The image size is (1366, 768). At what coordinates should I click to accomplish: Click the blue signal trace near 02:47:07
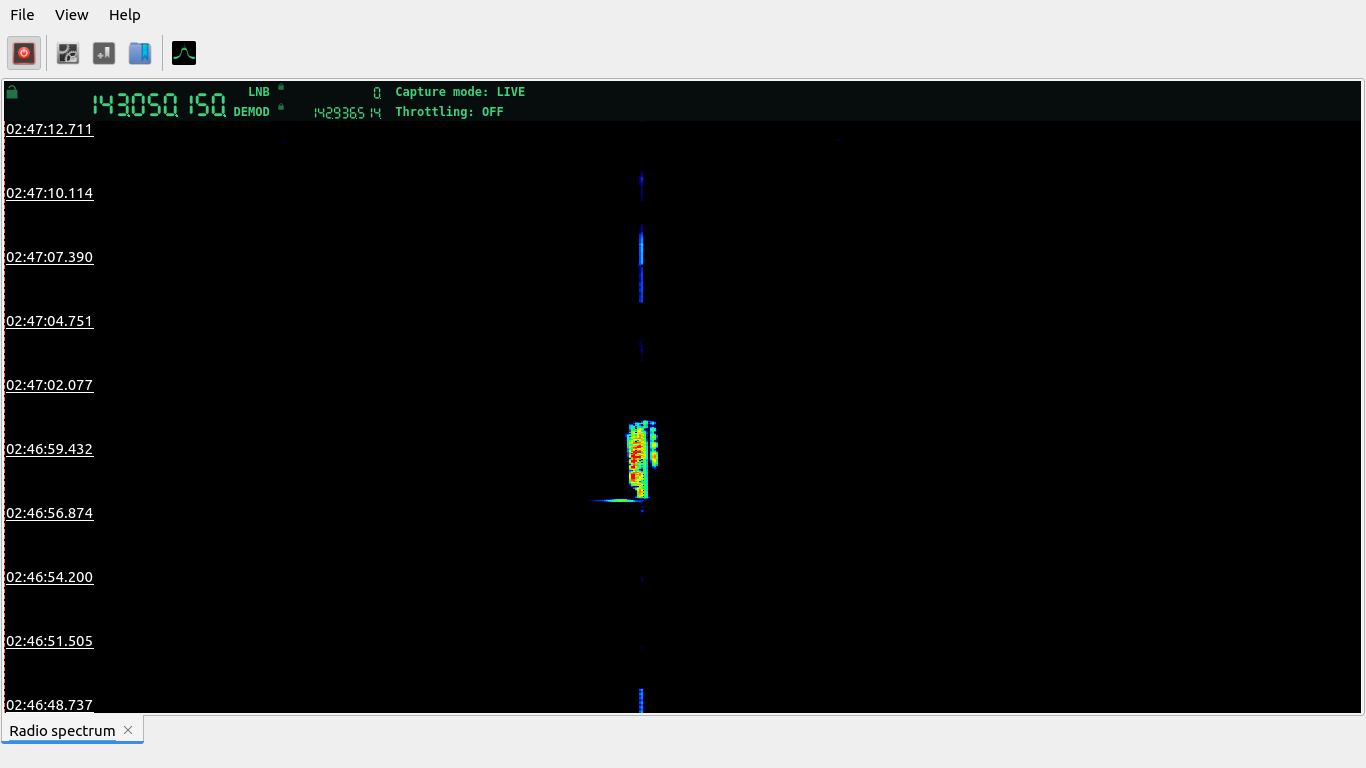[641, 264]
